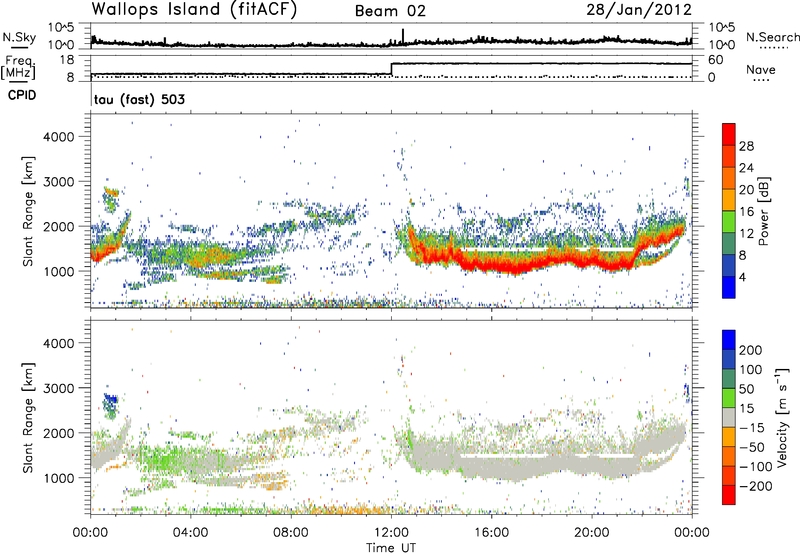Click blue top segment of Velocity colorbar
Viewport: 800px width, 554px height.
pyautogui.click(x=729, y=340)
